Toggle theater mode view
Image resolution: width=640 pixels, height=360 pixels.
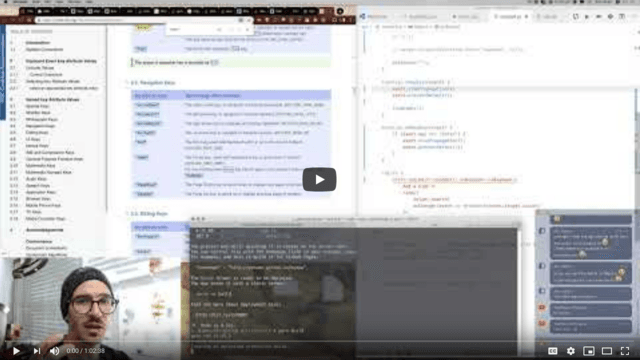click(x=607, y=351)
